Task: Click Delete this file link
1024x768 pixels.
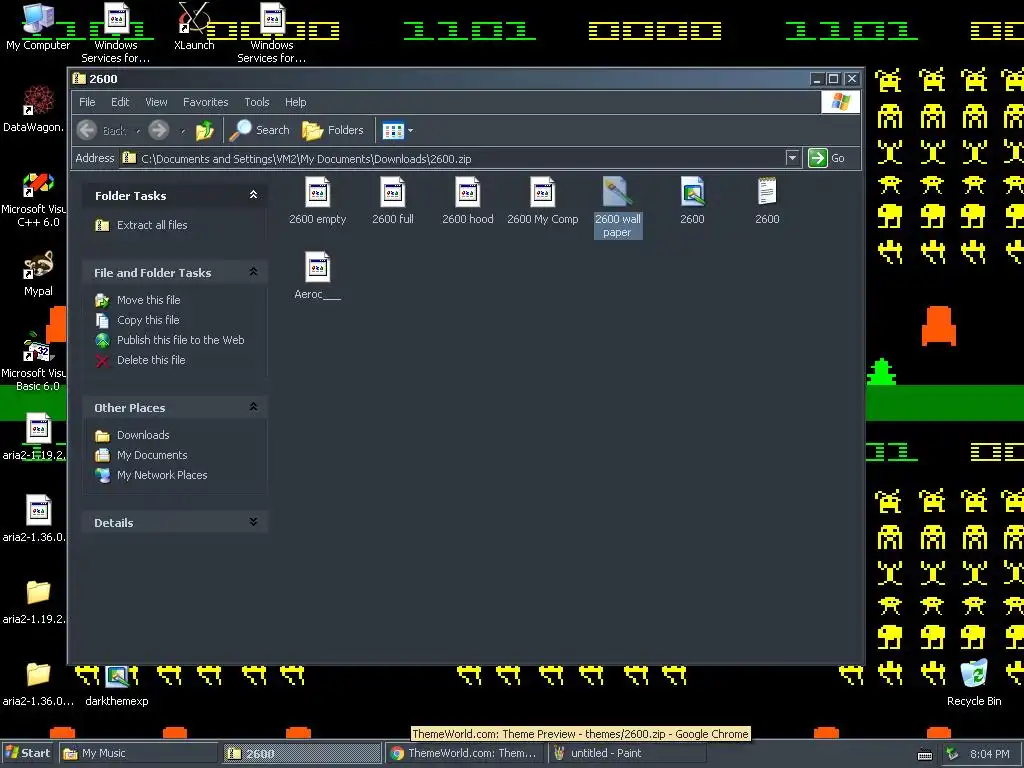Action: coord(151,360)
